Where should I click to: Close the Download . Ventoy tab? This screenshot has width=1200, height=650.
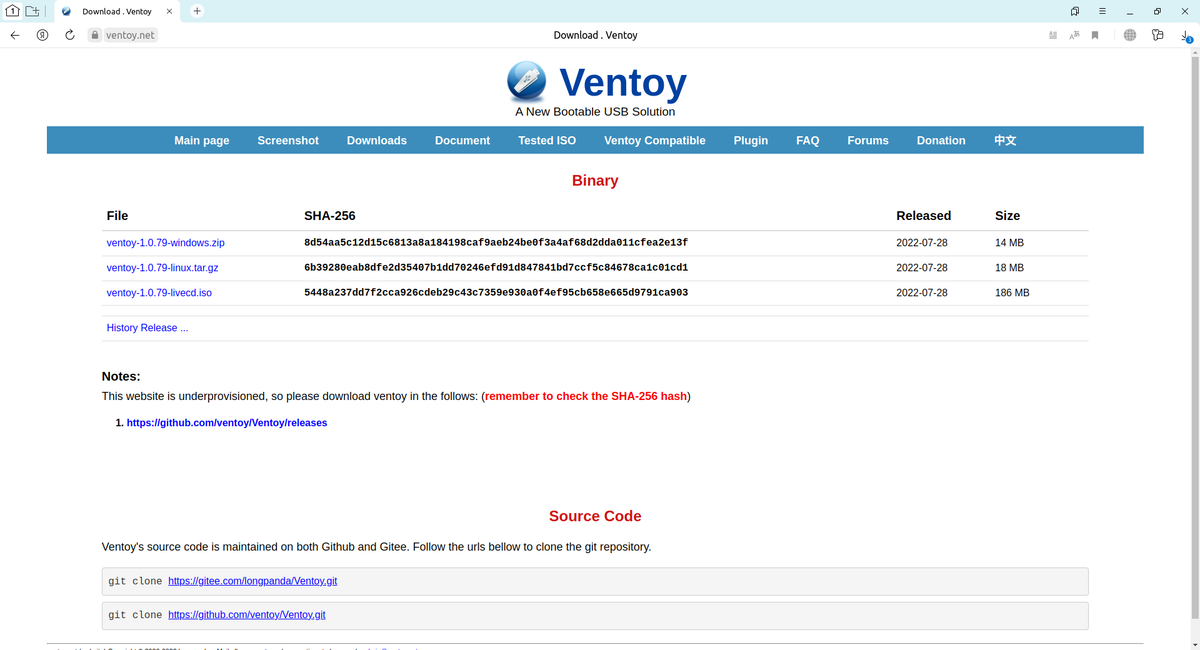click(168, 11)
